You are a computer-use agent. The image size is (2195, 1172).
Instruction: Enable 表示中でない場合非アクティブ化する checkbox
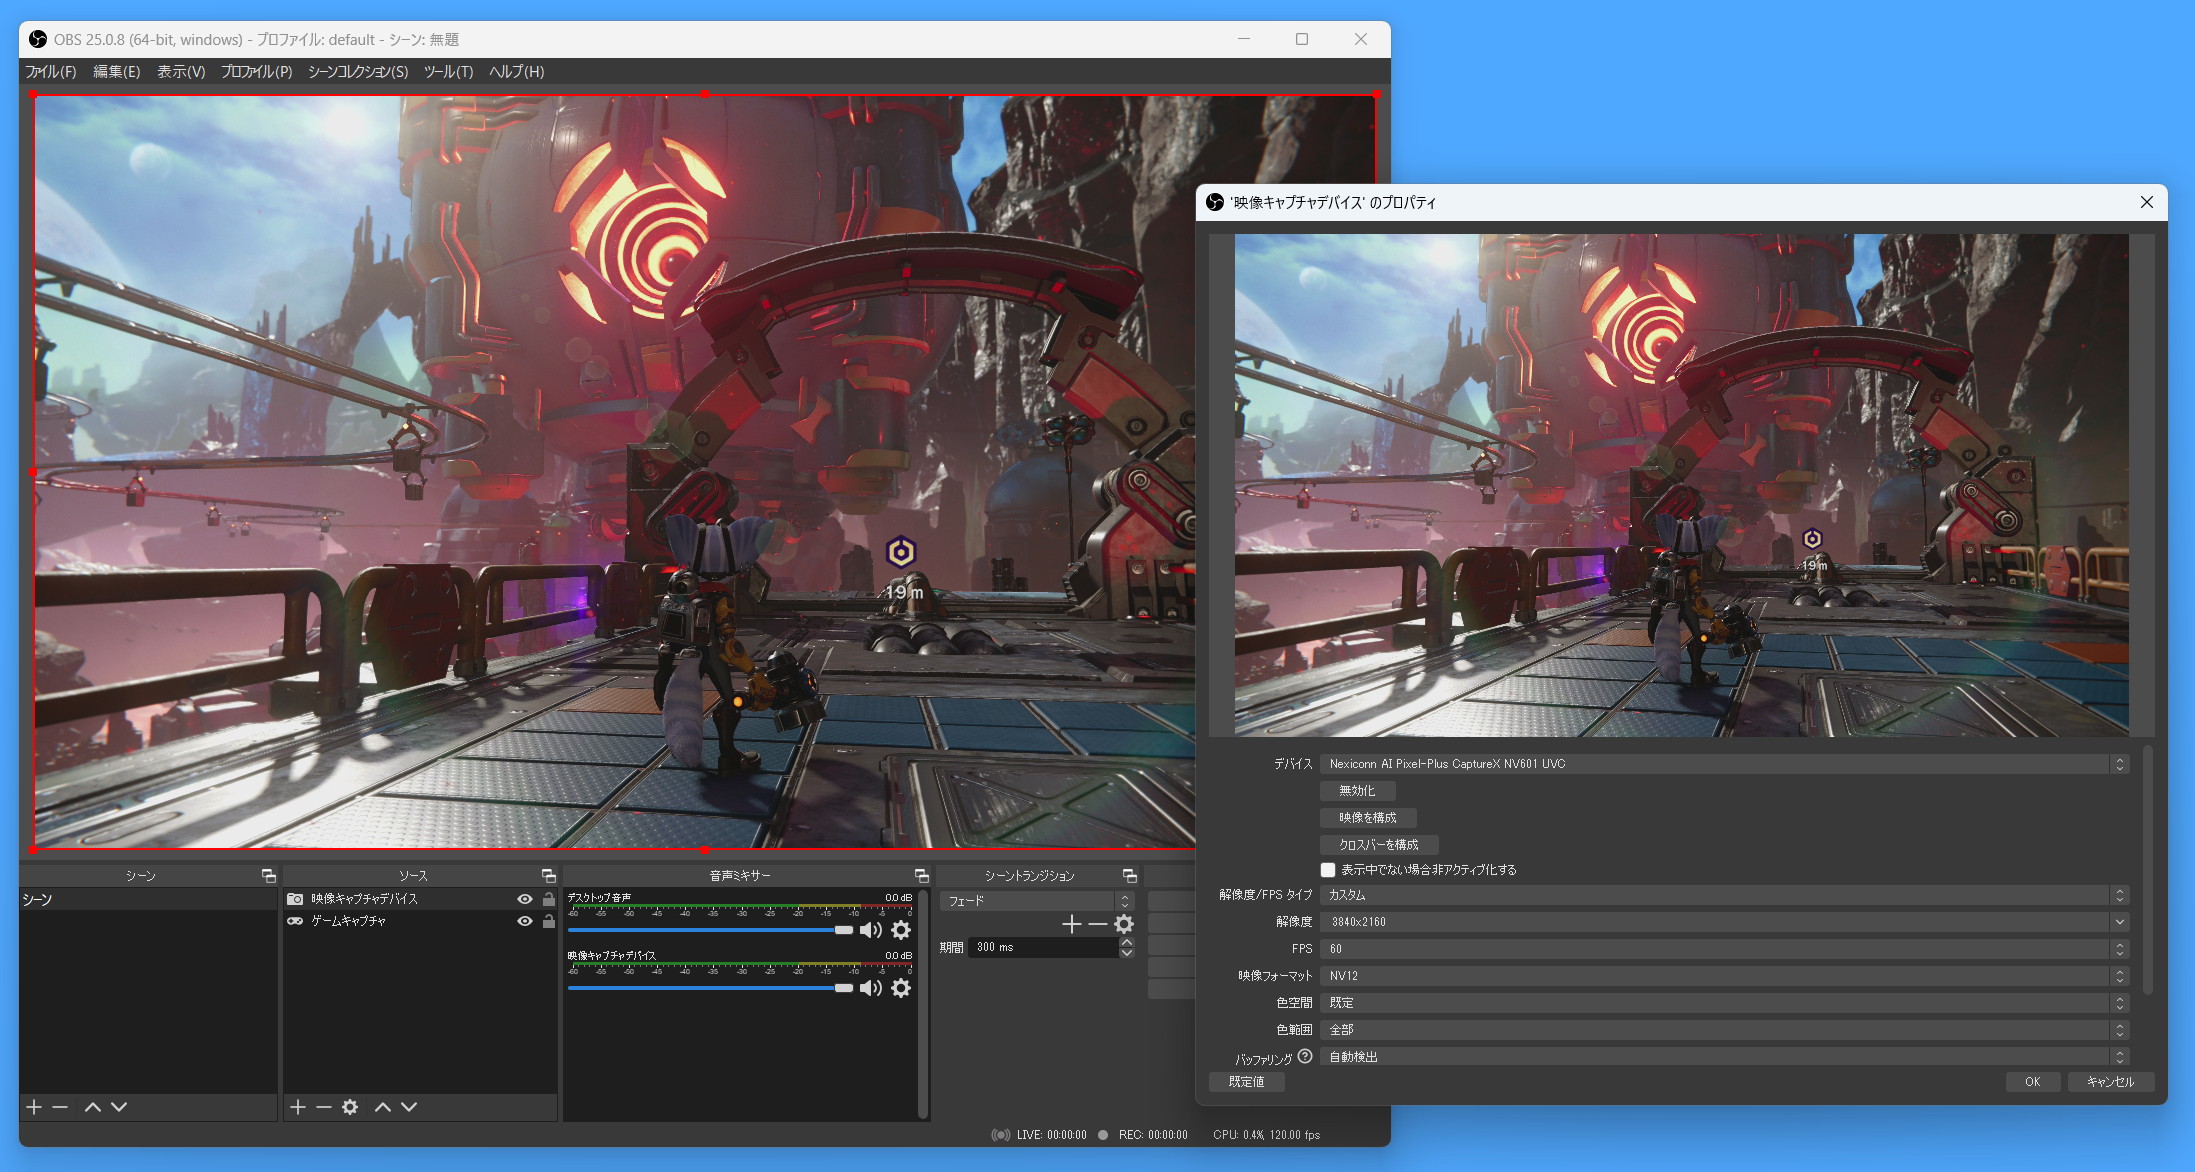[1328, 870]
